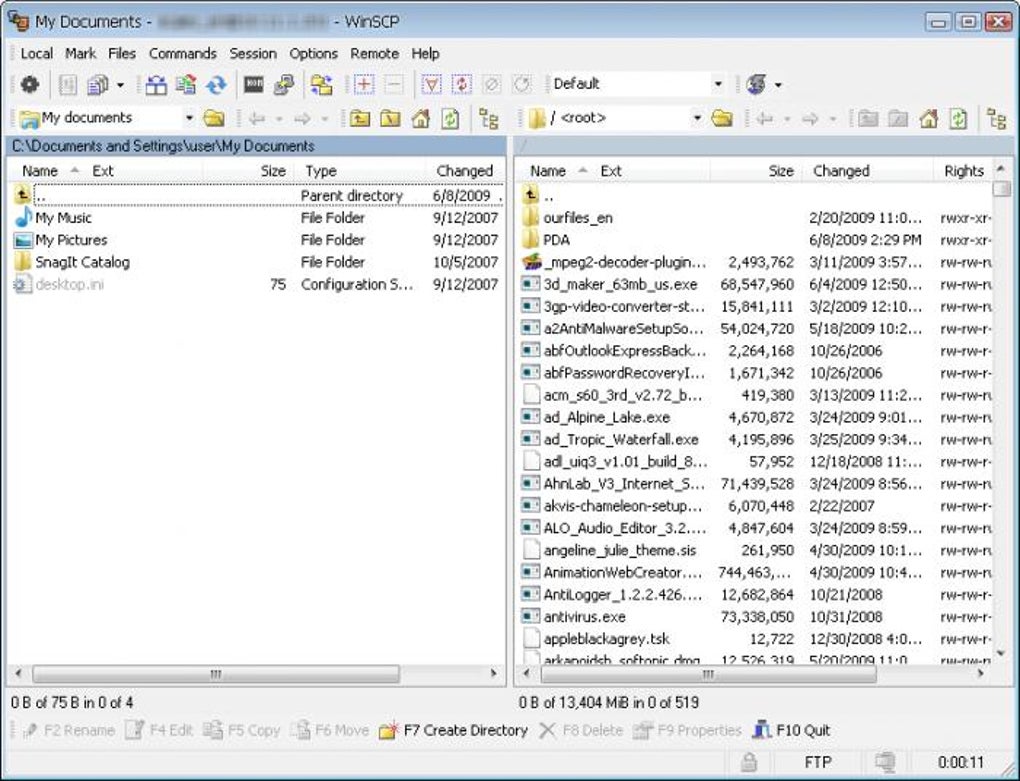Click remote panel Back arrow
Screen dimensions: 1020x781
point(764,118)
